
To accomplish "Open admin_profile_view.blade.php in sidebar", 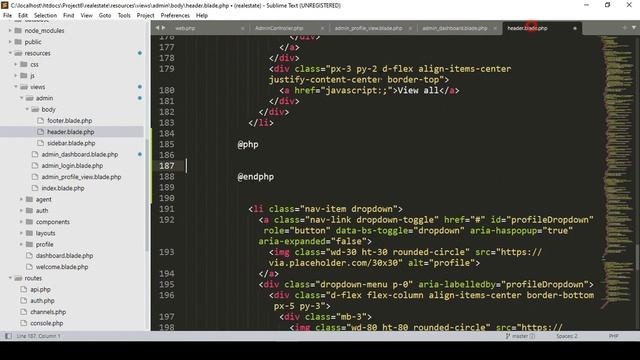I will 81,177.
